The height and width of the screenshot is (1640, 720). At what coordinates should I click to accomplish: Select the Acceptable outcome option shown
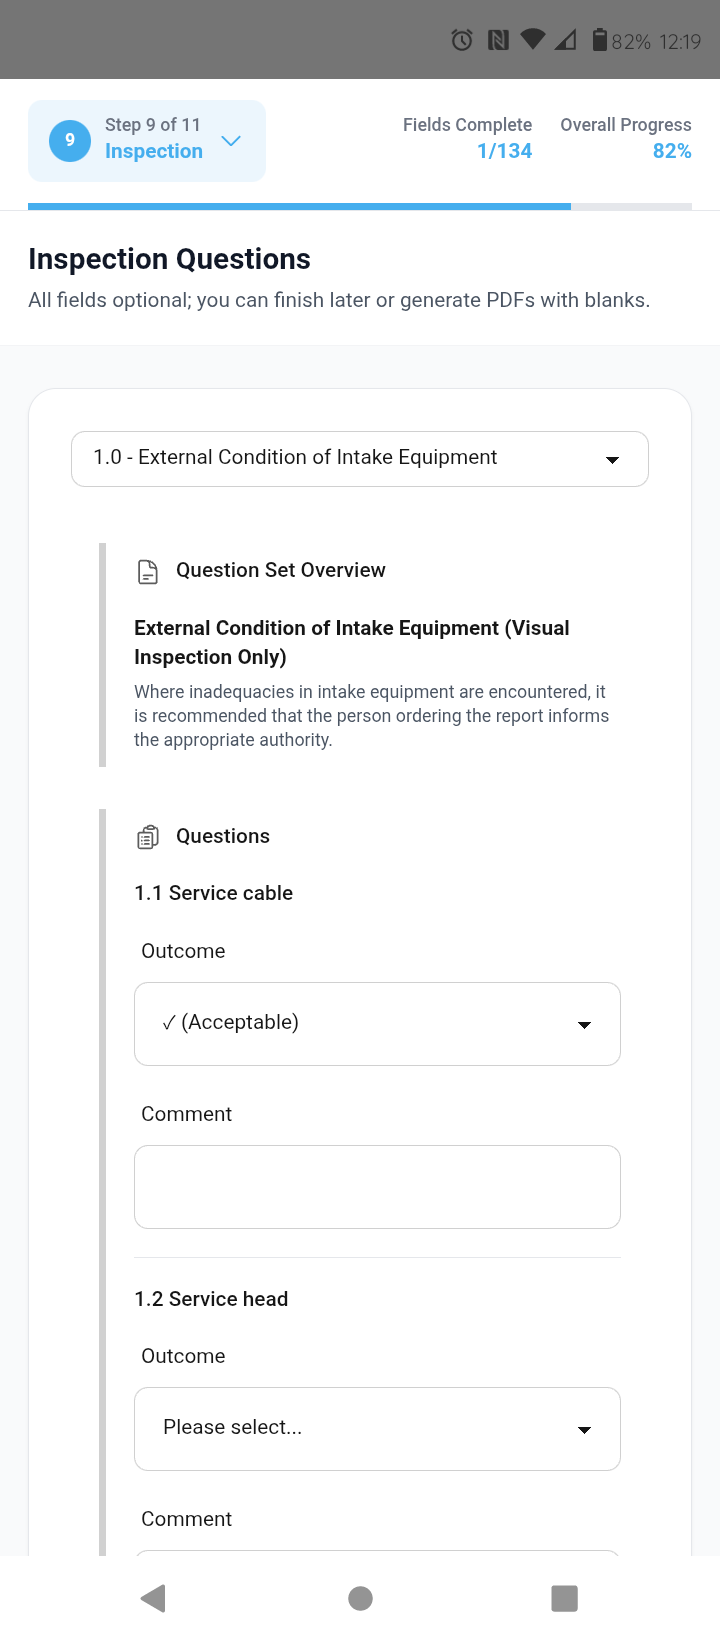point(230,1022)
